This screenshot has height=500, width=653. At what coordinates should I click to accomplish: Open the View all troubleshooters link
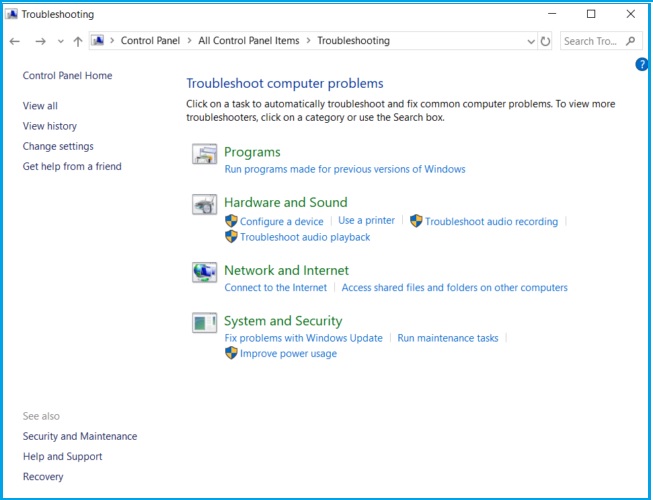[40, 106]
